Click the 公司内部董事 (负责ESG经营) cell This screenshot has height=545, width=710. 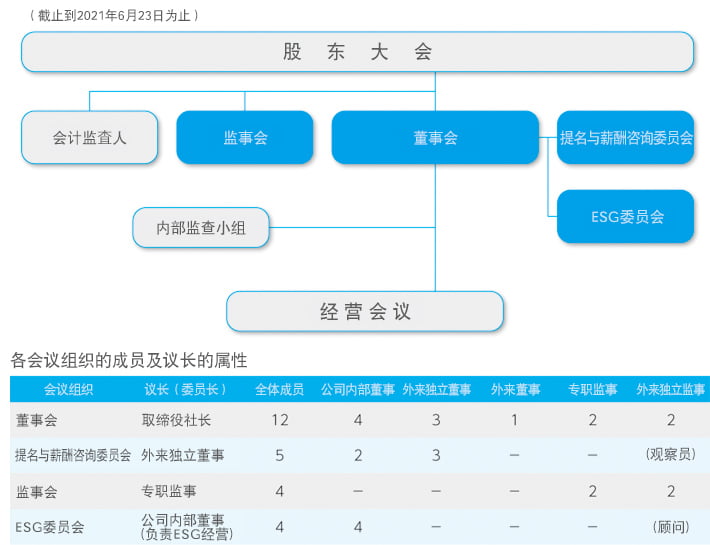pos(187,527)
